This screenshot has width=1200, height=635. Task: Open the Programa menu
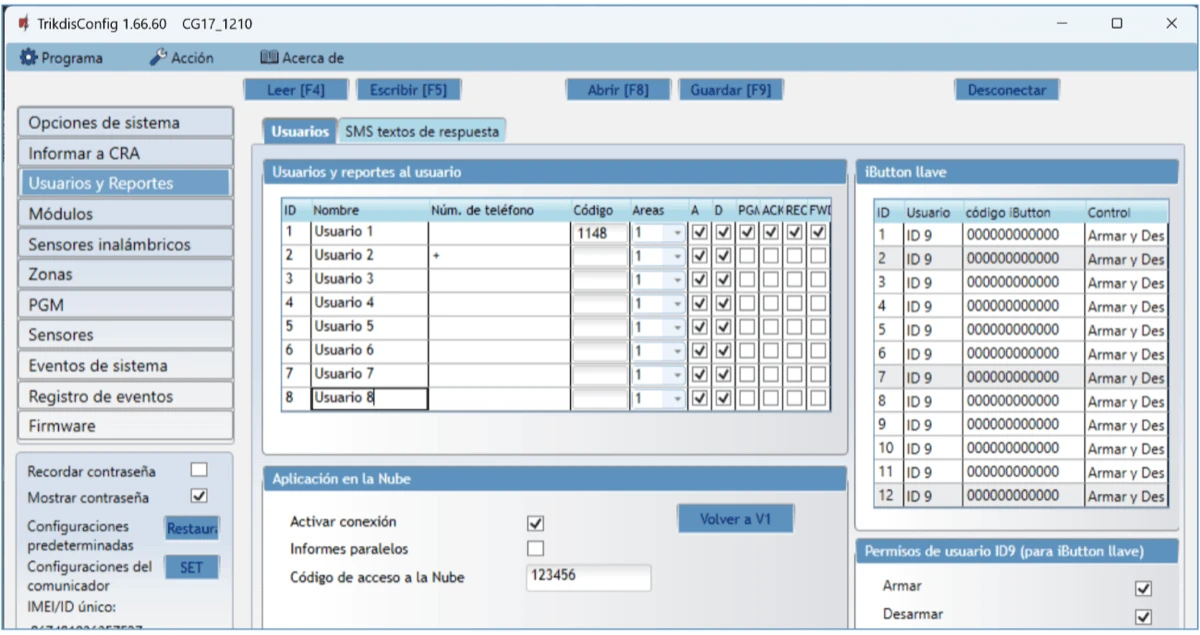tap(61, 58)
